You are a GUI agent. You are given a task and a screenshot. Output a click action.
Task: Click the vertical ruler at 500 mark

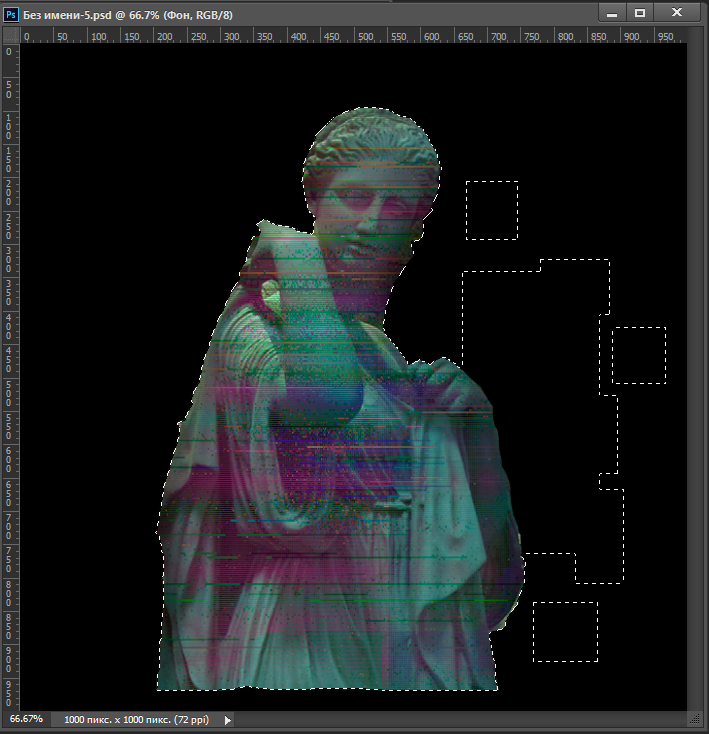pos(10,395)
